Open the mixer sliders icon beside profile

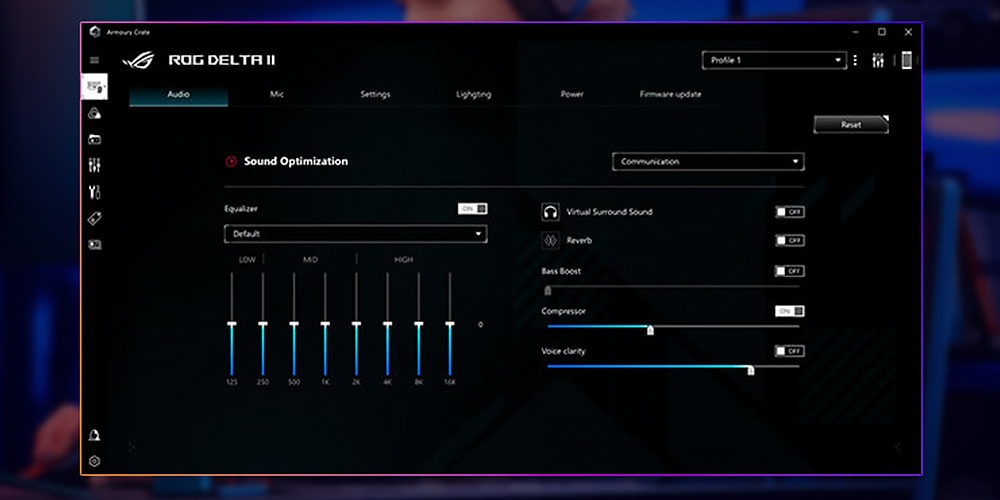878,61
